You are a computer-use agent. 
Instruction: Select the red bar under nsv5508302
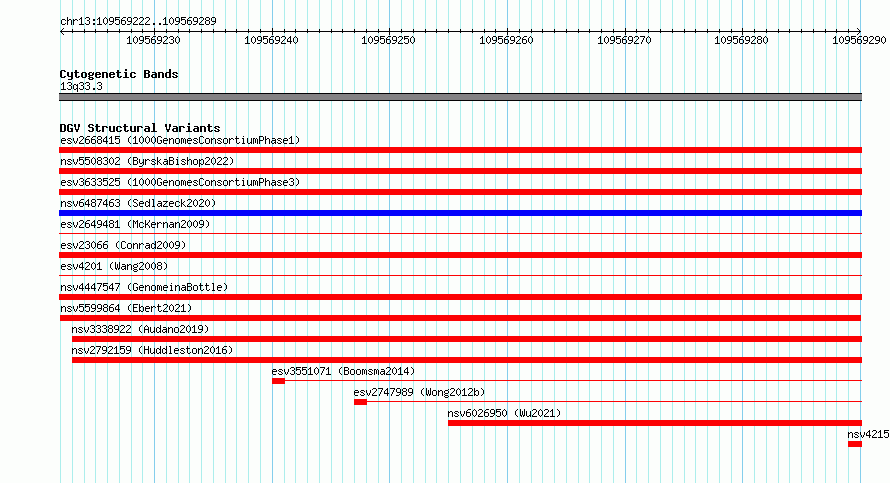pos(460,171)
